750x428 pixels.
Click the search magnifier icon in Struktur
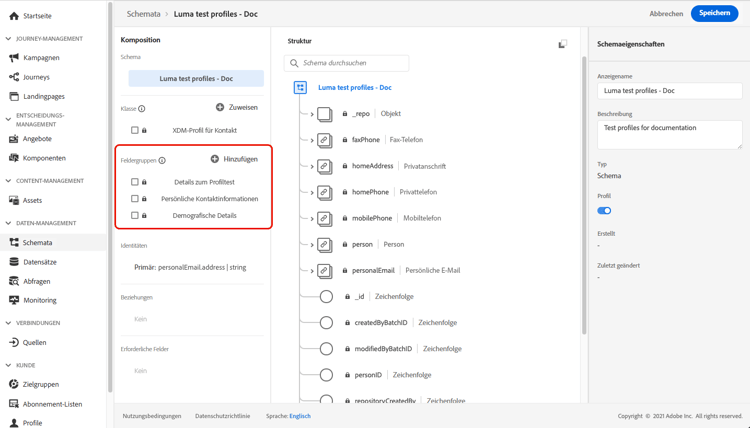[x=294, y=63]
